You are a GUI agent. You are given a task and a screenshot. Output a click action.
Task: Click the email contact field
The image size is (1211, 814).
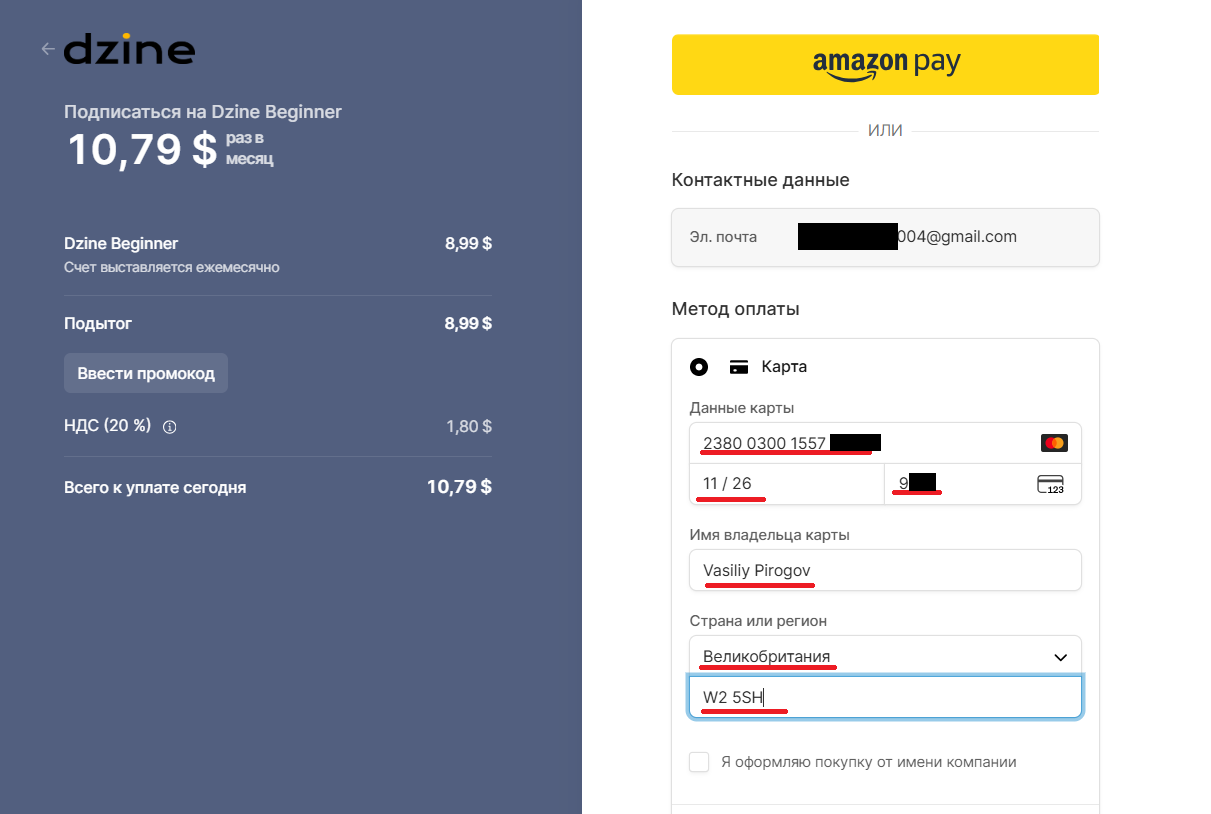coord(885,237)
